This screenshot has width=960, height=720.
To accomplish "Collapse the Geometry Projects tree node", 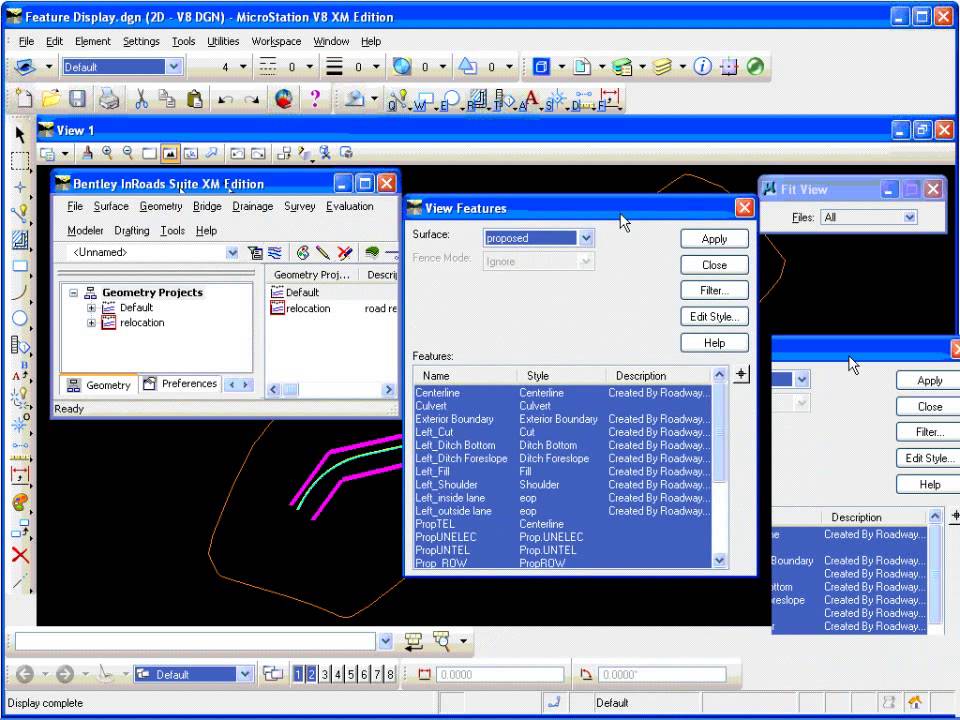I will (73, 293).
